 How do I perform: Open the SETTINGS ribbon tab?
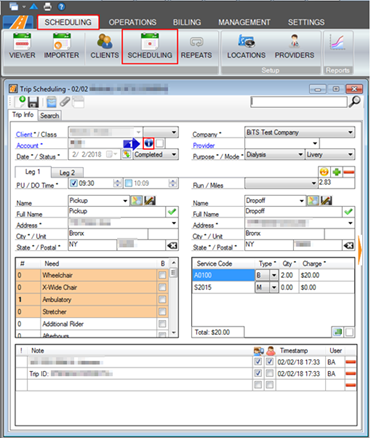(x=306, y=22)
